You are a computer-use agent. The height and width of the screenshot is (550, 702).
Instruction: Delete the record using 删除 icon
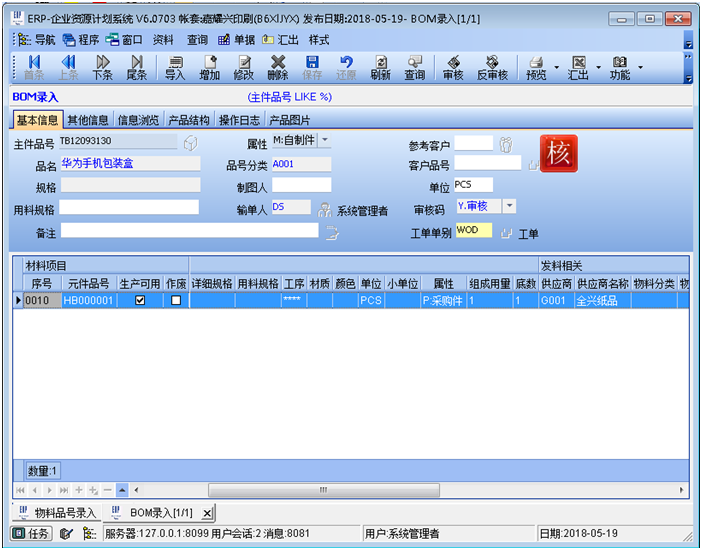tap(278, 67)
